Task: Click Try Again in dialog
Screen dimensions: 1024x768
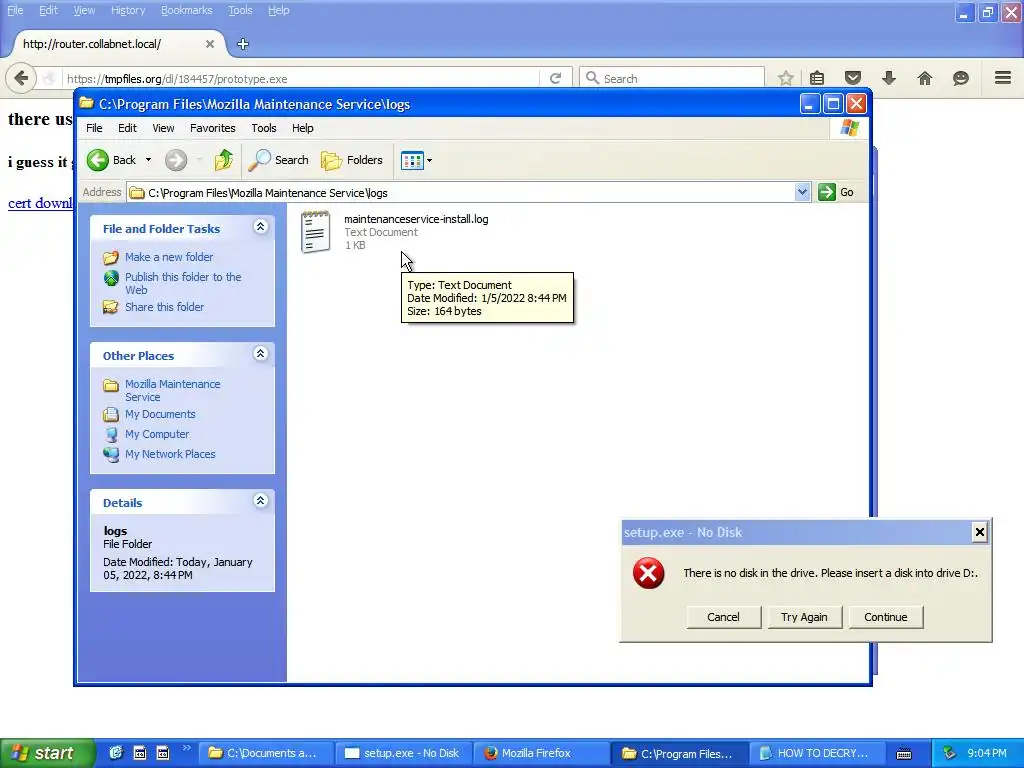Action: [804, 617]
